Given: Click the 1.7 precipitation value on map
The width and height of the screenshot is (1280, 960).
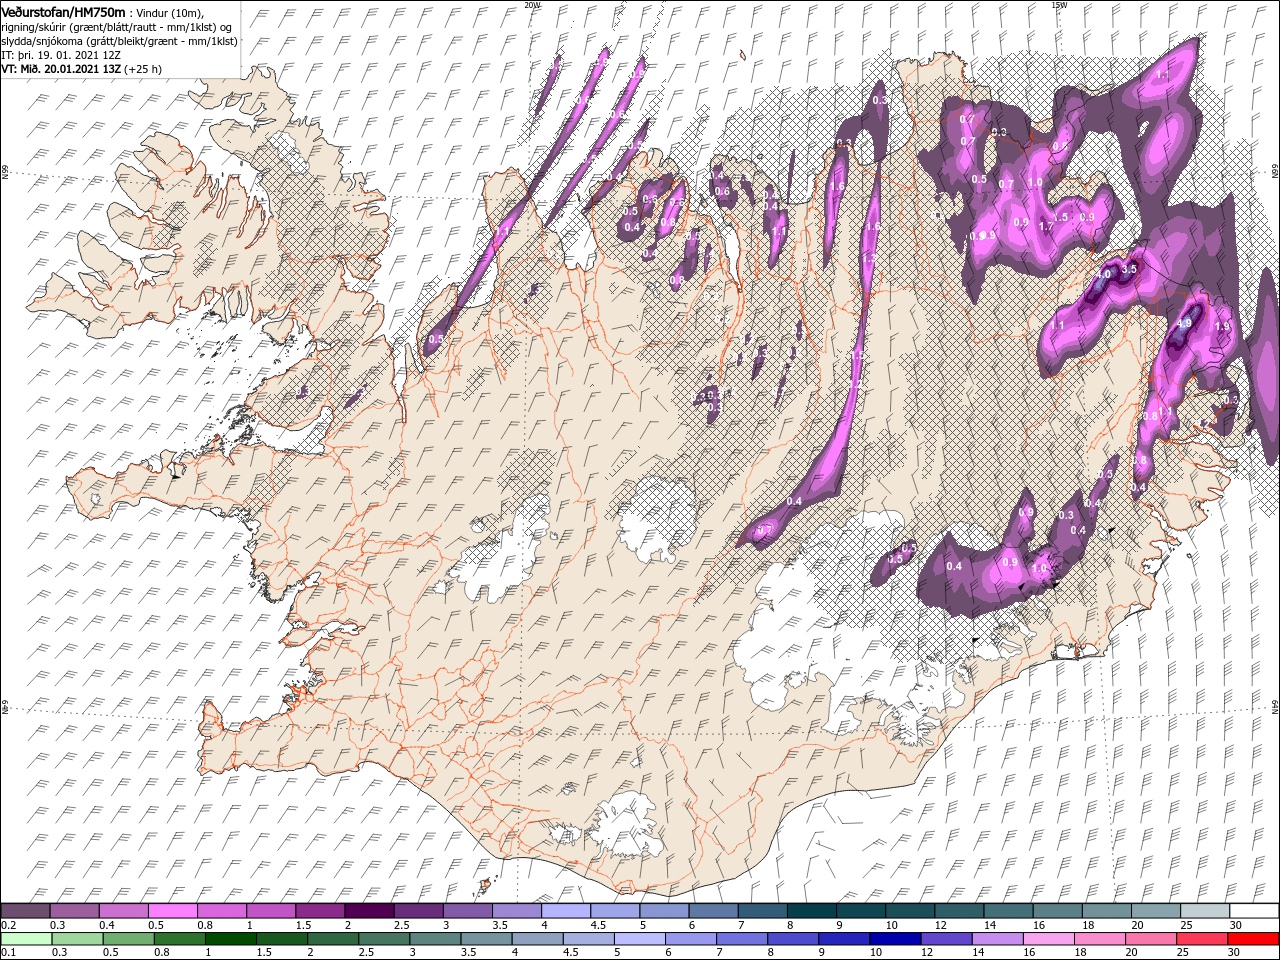Looking at the screenshot, I should [1046, 227].
